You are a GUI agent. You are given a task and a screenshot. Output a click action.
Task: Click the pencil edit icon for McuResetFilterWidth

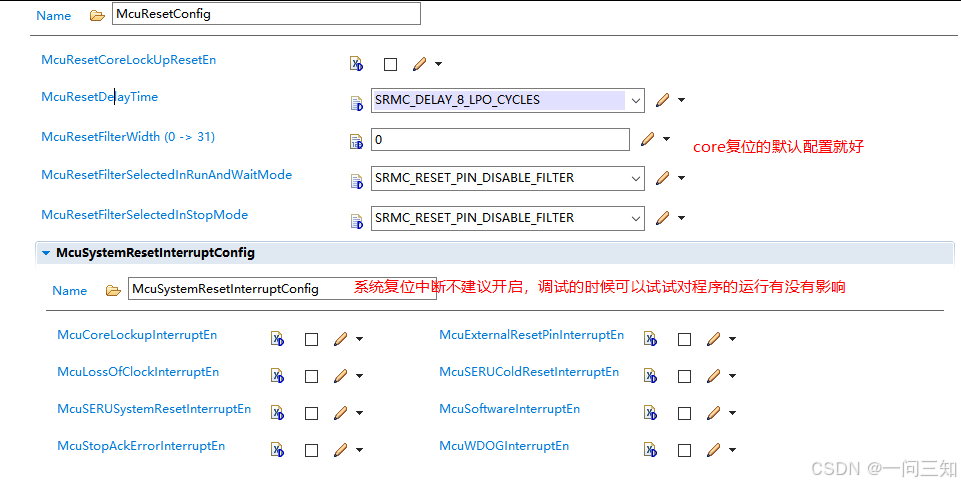tap(647, 139)
